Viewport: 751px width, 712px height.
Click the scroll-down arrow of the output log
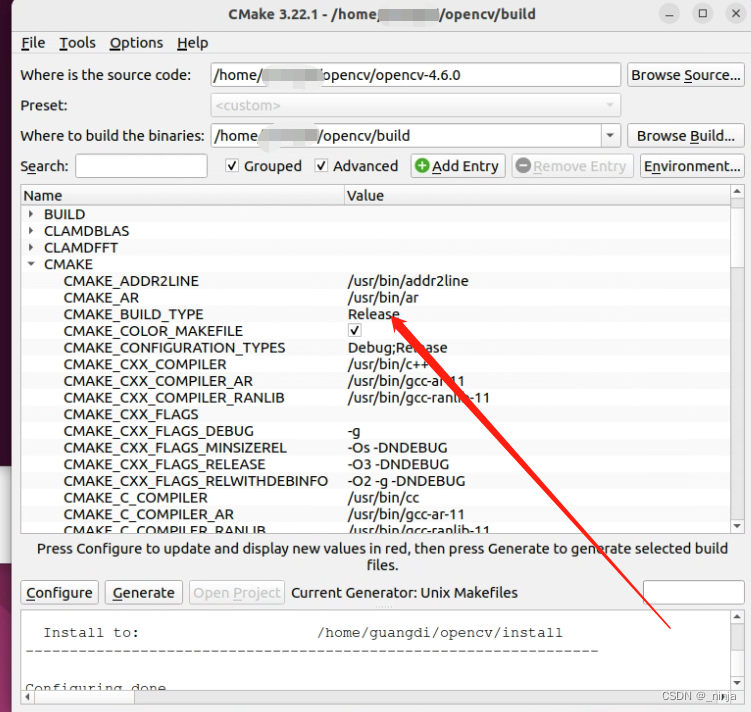[737, 683]
